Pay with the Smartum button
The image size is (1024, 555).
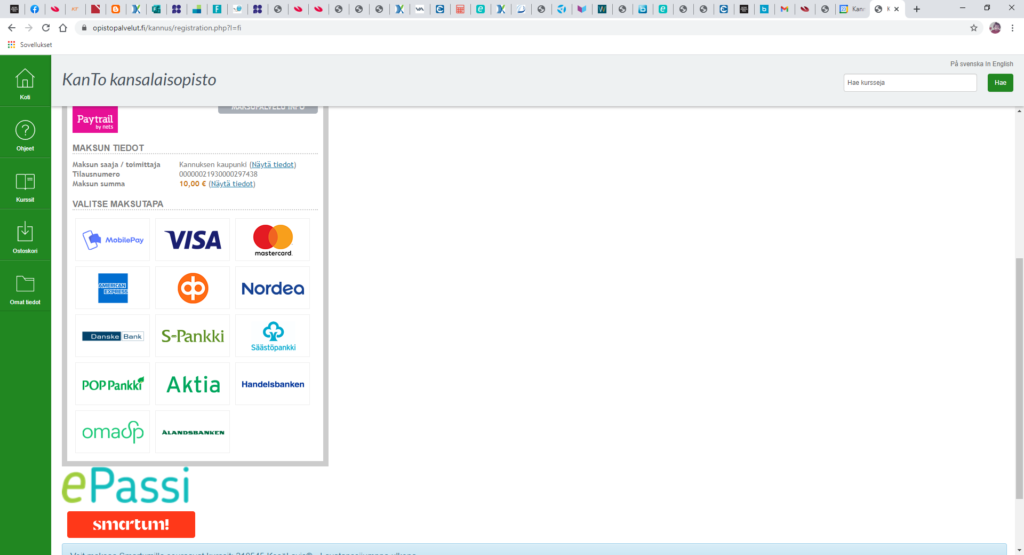[x=131, y=524]
